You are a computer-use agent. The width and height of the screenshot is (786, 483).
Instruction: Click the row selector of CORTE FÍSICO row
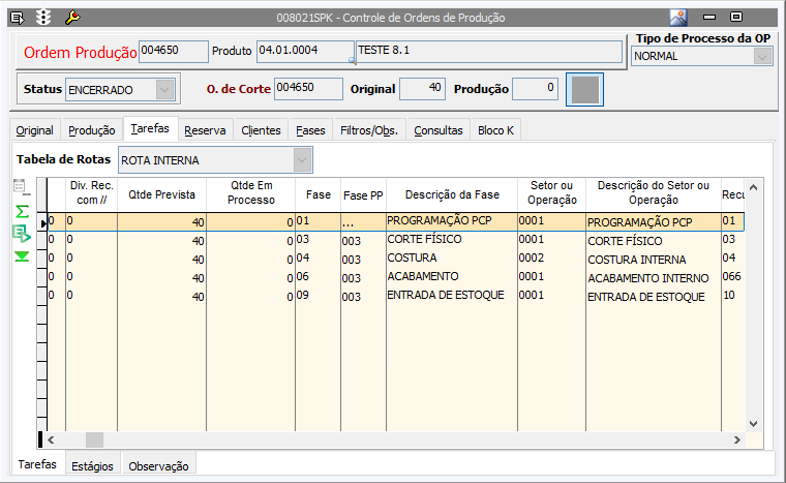coord(42,240)
